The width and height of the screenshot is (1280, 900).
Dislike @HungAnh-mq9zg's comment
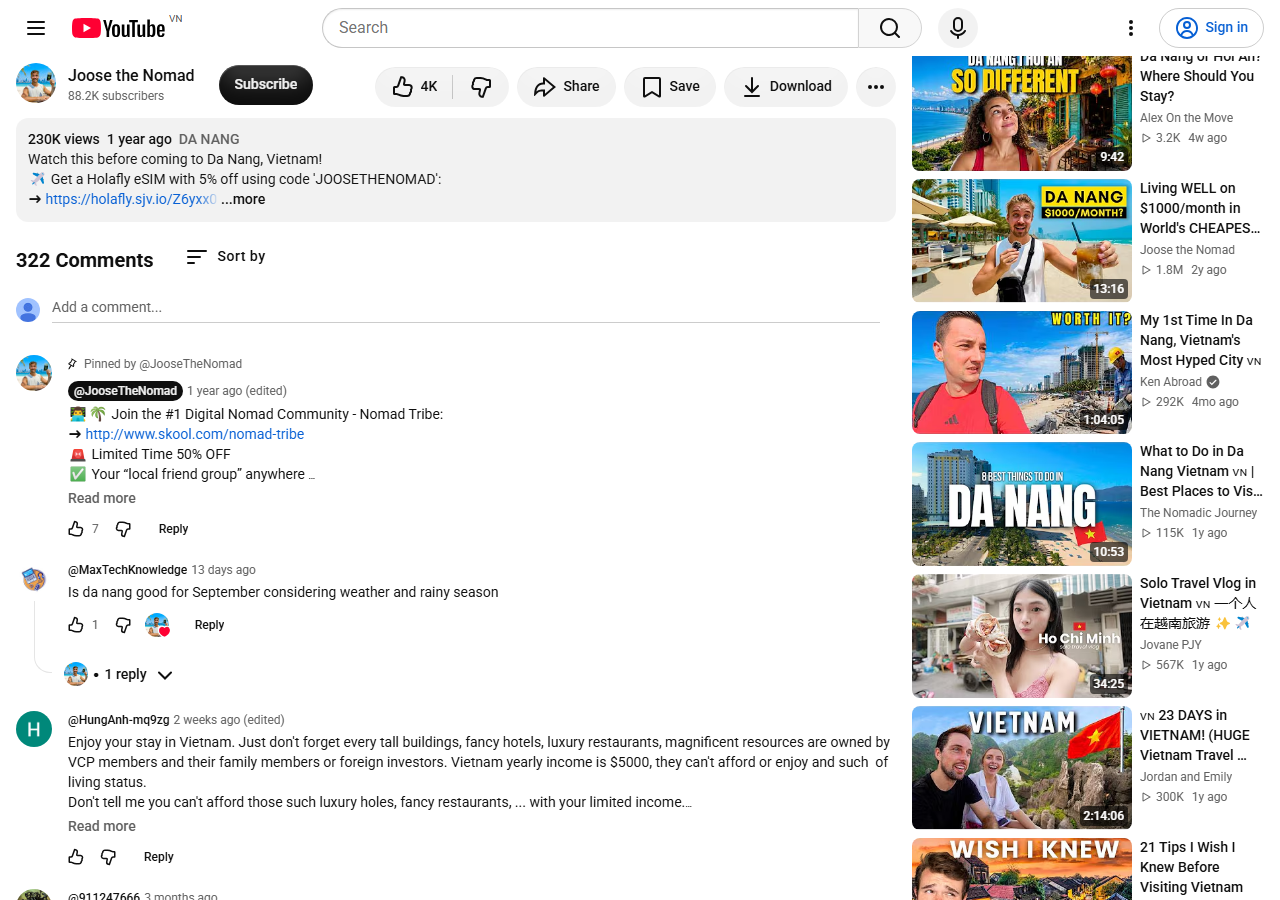pyautogui.click(x=108, y=856)
